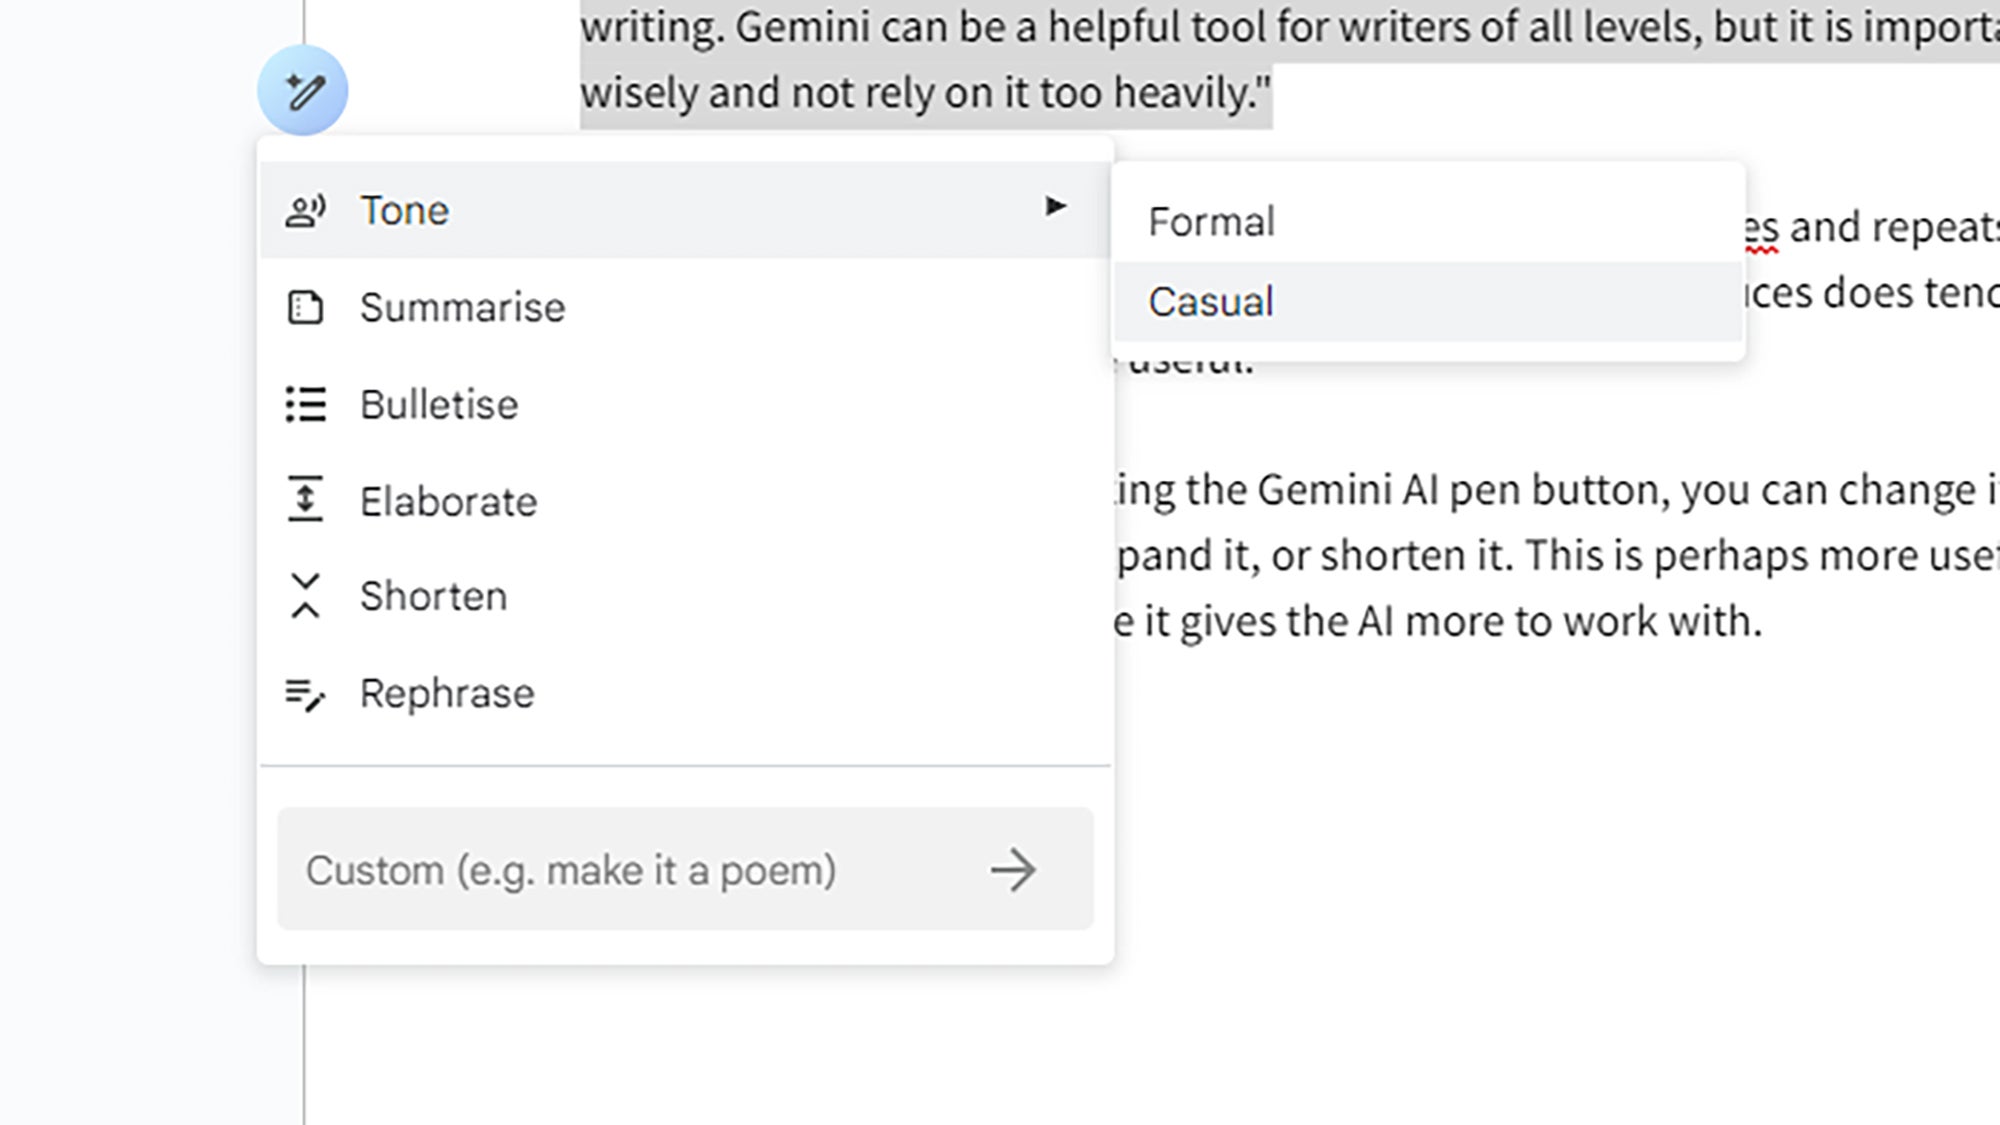Image resolution: width=2000 pixels, height=1125 pixels.
Task: Select Casual tone option
Action: click(x=1209, y=301)
